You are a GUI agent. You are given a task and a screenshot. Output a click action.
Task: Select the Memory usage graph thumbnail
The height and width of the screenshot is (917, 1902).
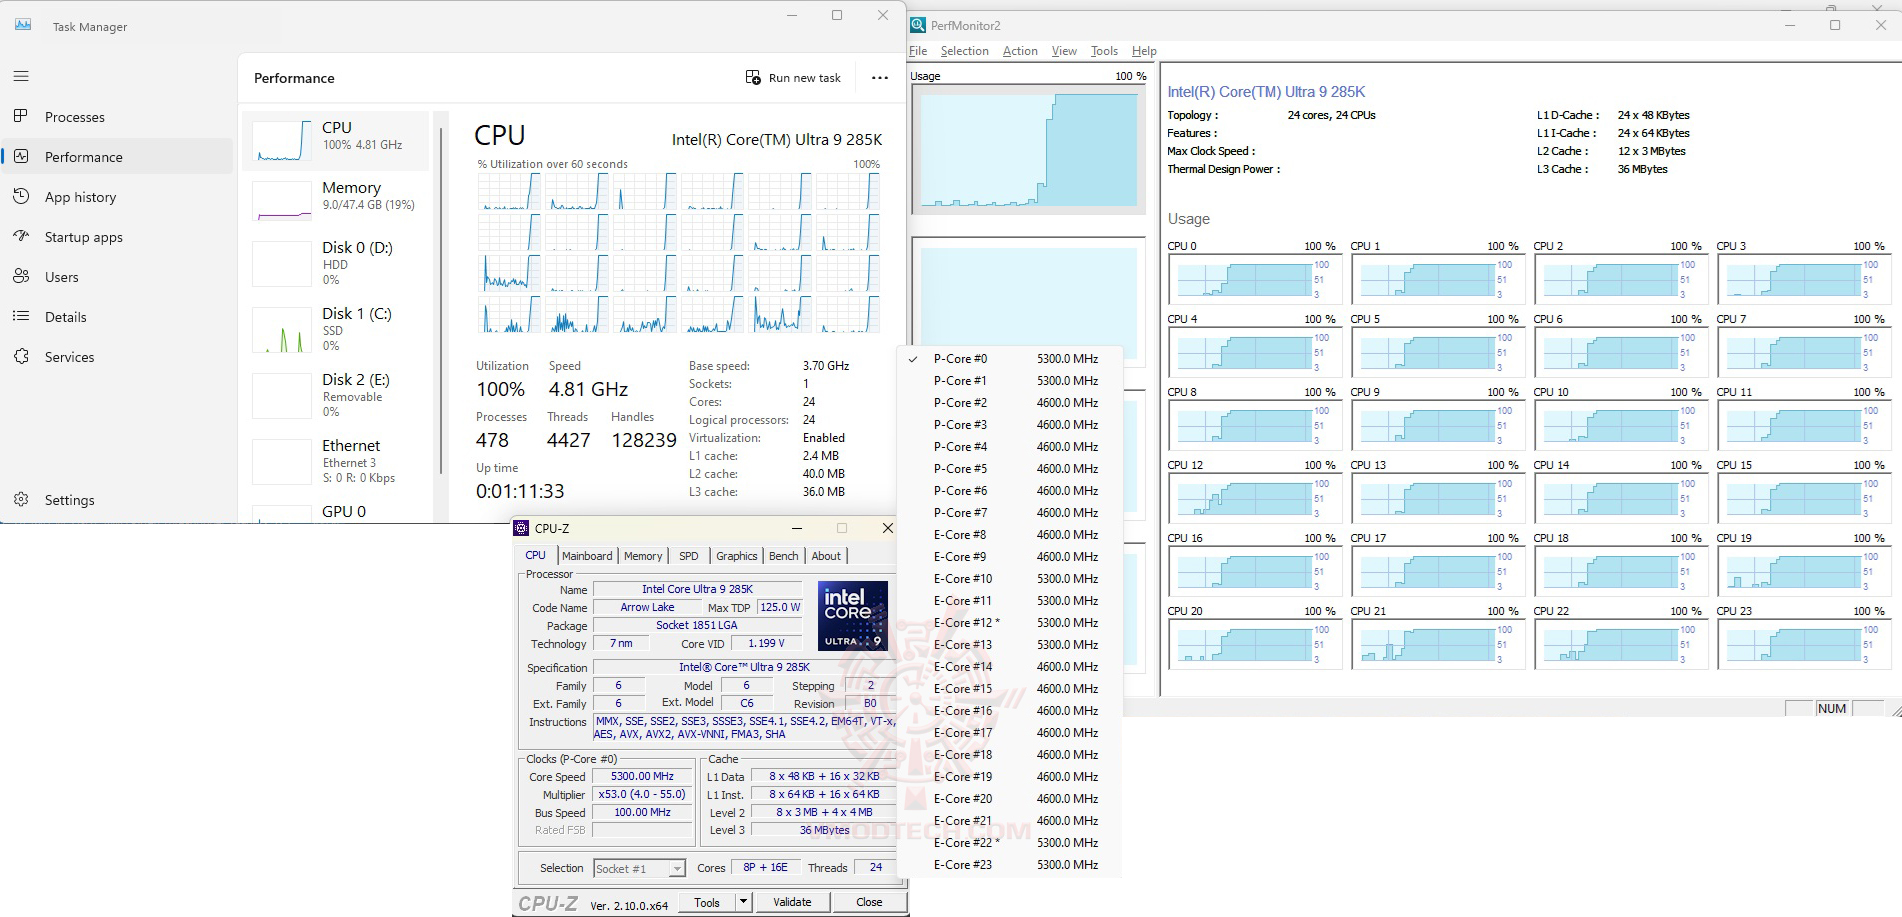282,201
